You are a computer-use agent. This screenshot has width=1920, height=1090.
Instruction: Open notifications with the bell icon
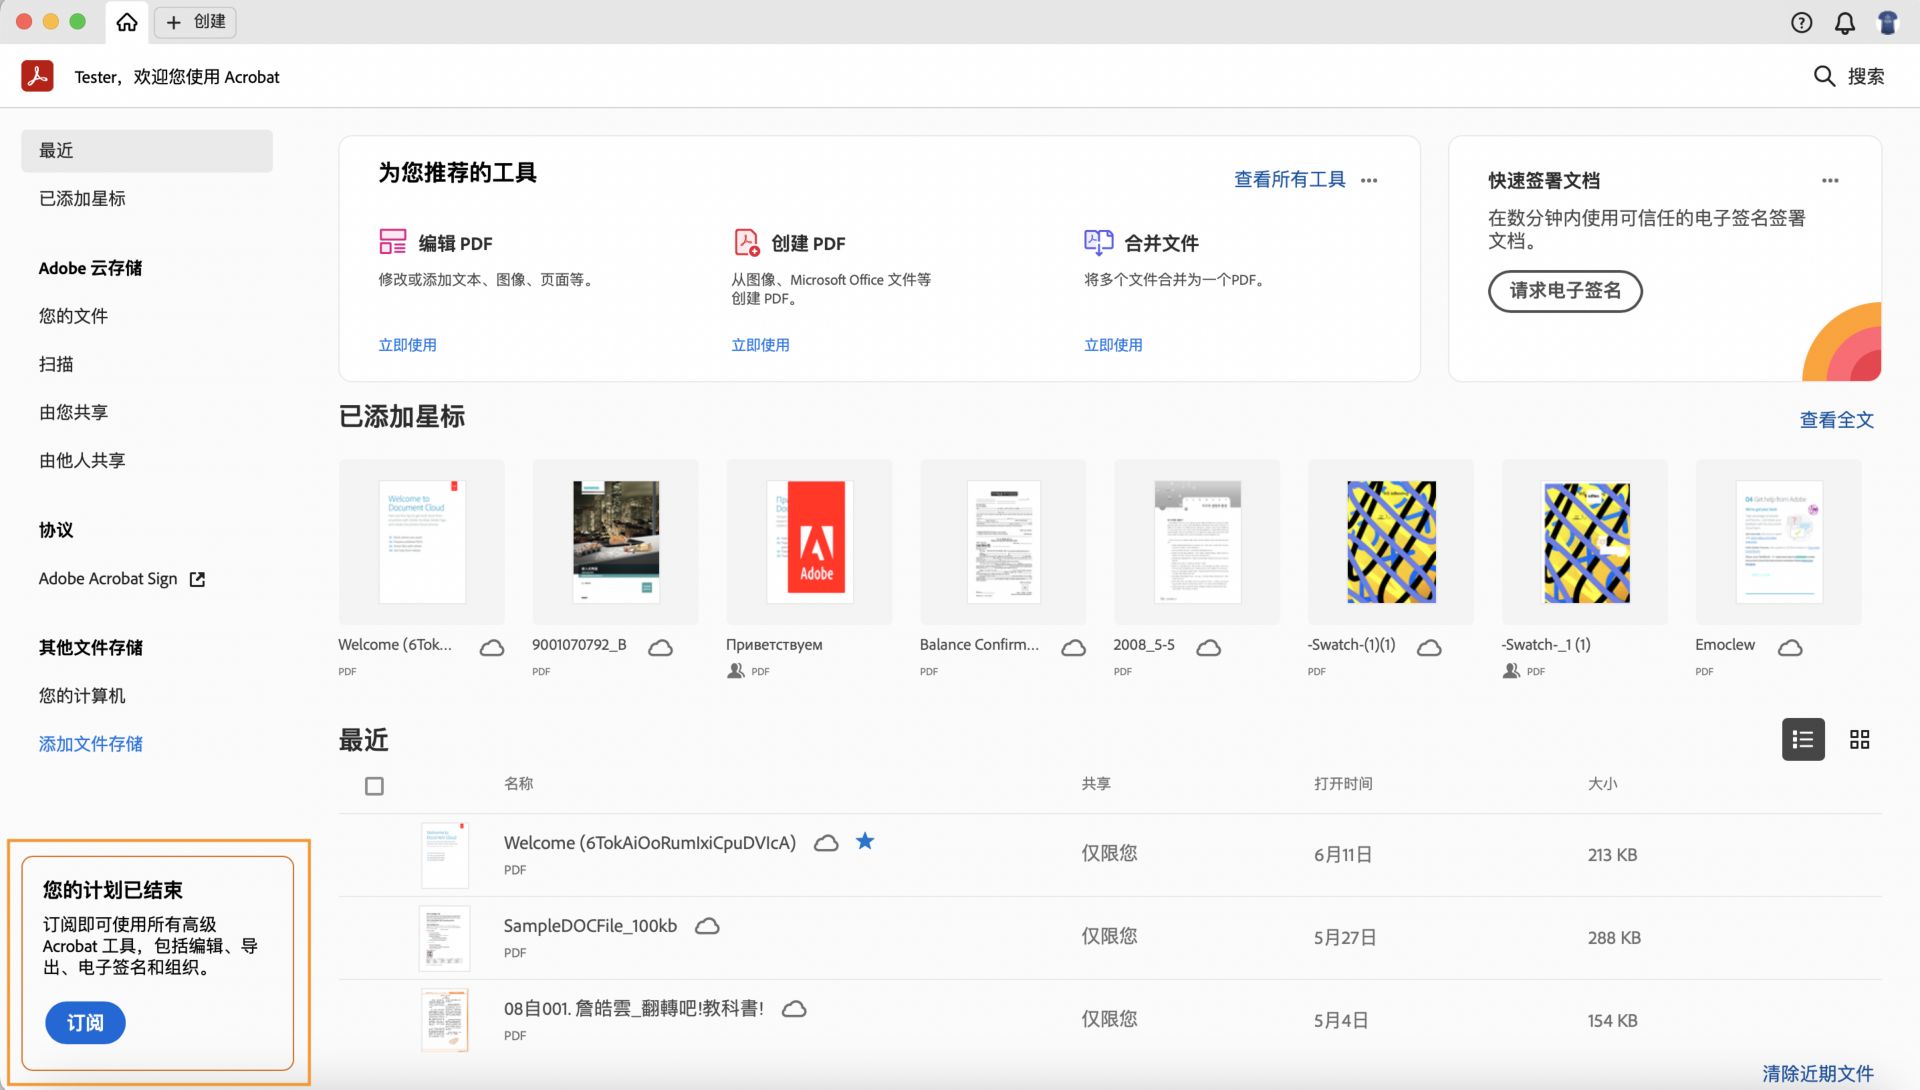1844,22
